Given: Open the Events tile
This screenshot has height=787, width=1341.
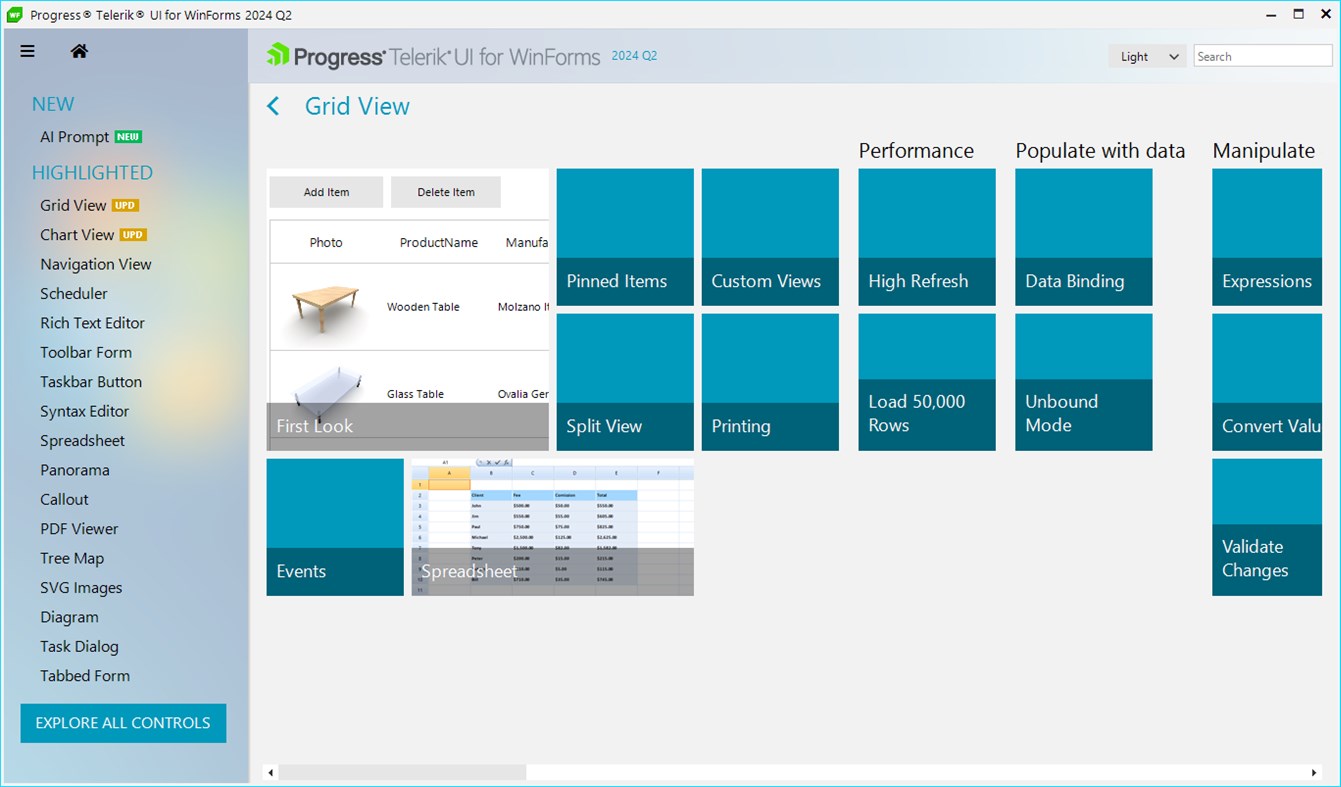Looking at the screenshot, I should pyautogui.click(x=335, y=527).
